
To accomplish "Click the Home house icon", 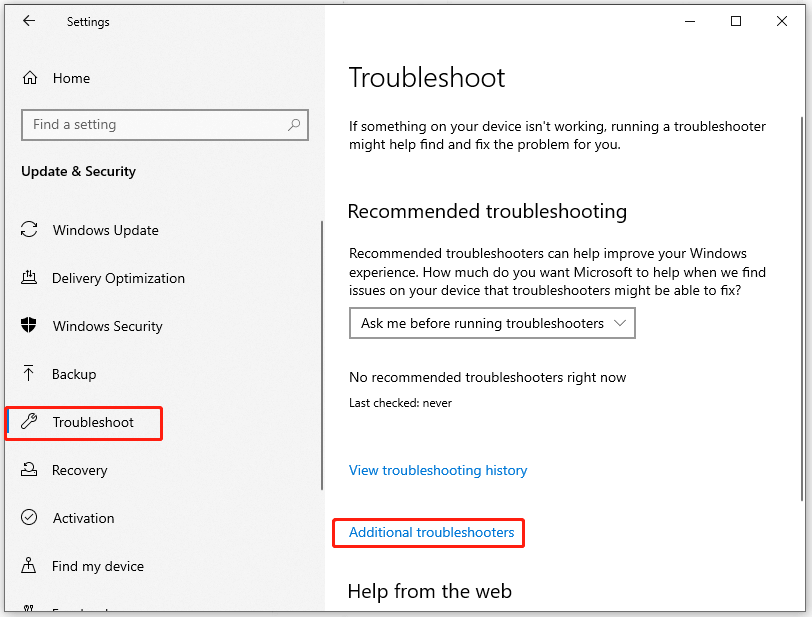I will pos(30,78).
